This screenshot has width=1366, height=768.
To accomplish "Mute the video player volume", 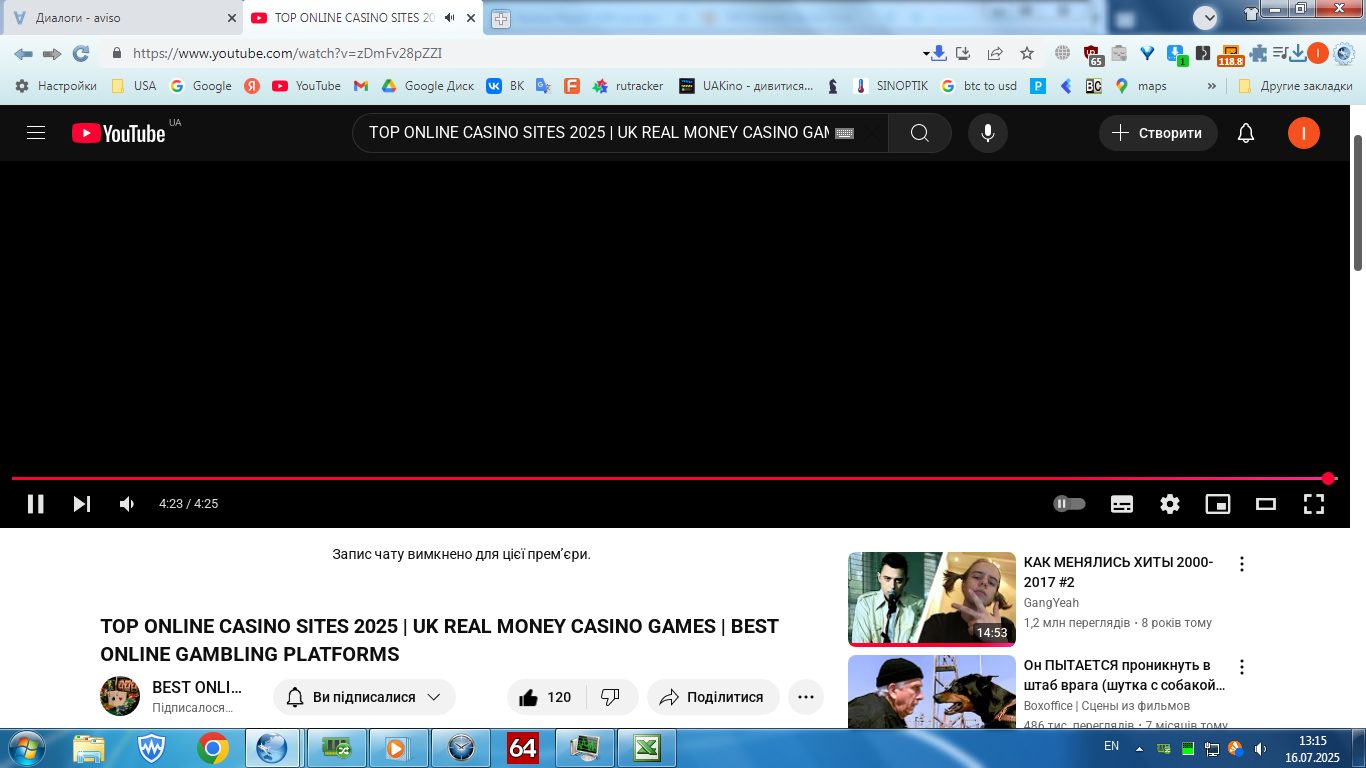I will [127, 504].
